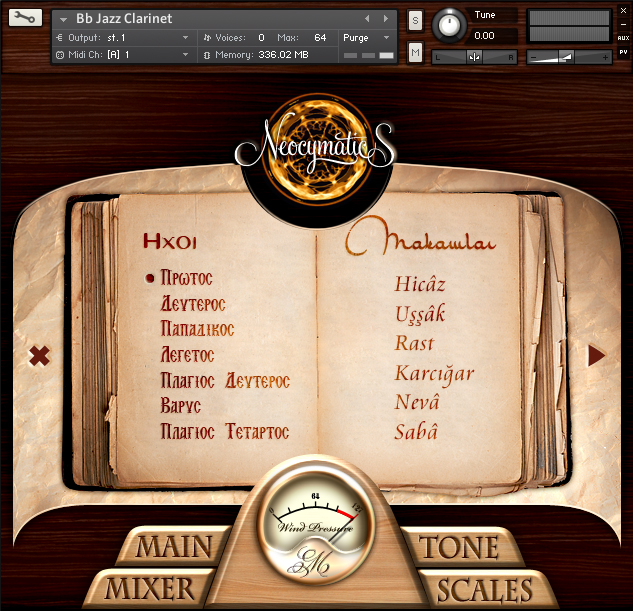The width and height of the screenshot is (633, 611).
Task: Click the volume slider
Action: (569, 57)
